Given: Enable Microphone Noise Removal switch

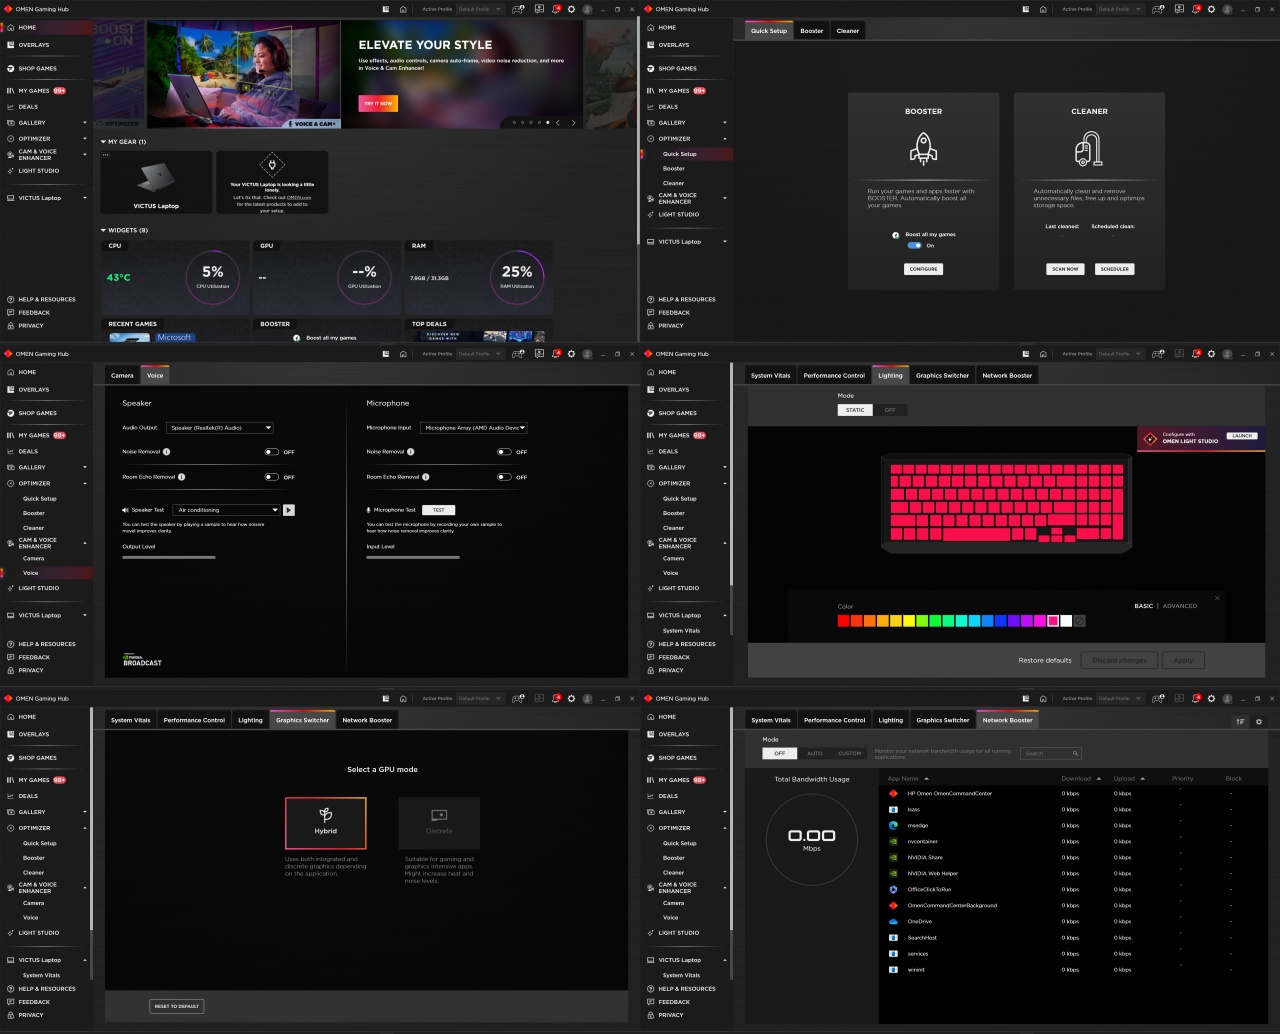Looking at the screenshot, I should (x=504, y=452).
